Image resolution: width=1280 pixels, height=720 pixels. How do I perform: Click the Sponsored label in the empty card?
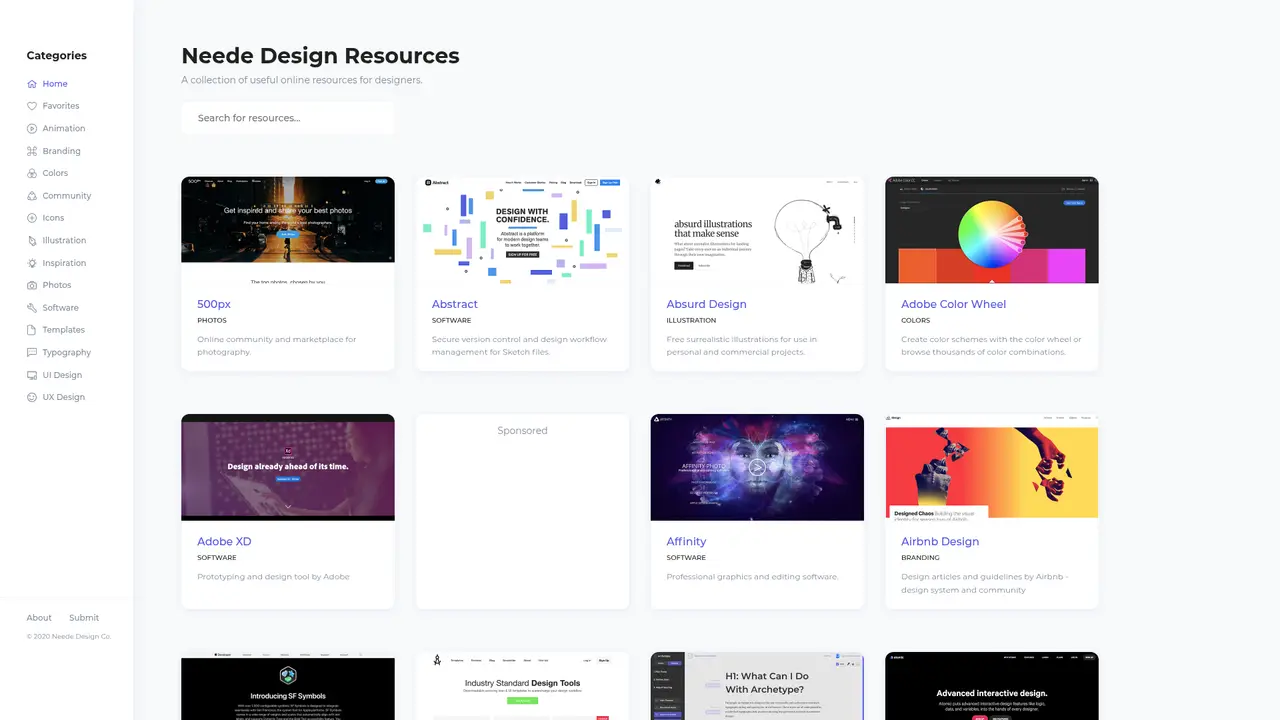click(x=523, y=431)
